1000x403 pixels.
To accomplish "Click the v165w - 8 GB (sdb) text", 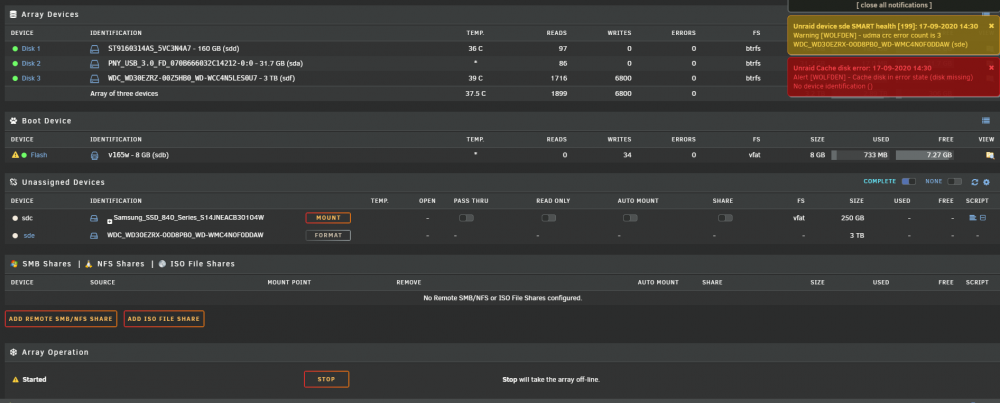I will (x=138, y=155).
